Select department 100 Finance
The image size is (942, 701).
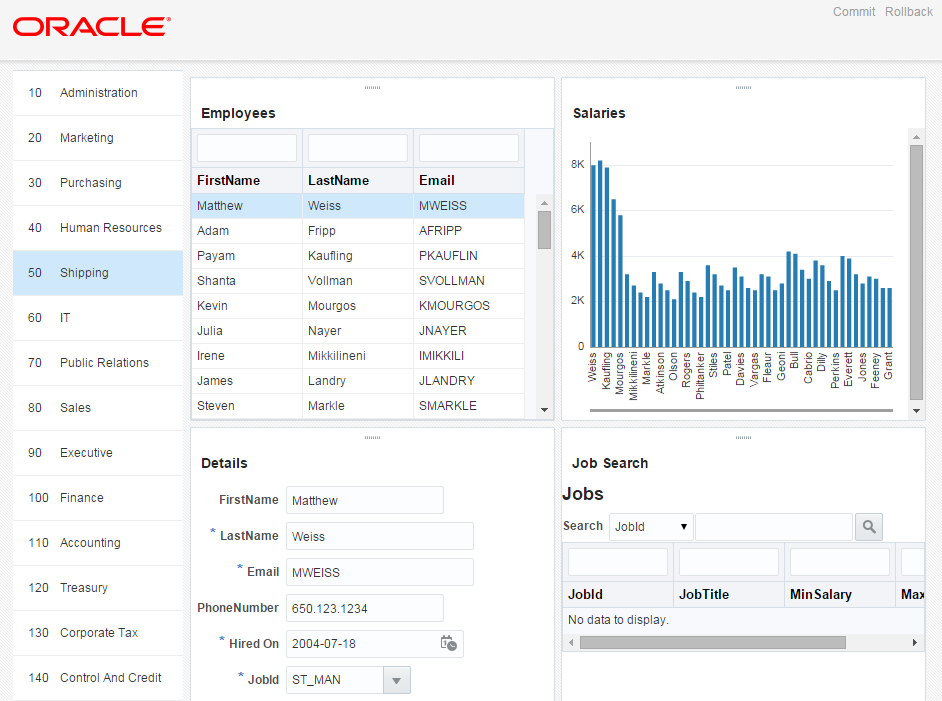tap(98, 499)
